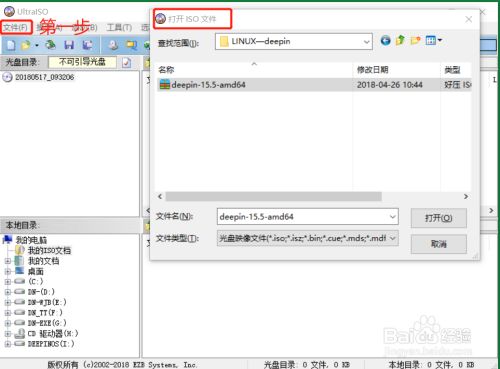The image size is (500, 369).
Task: Expand the (F:) drive node
Action: tap(8, 313)
